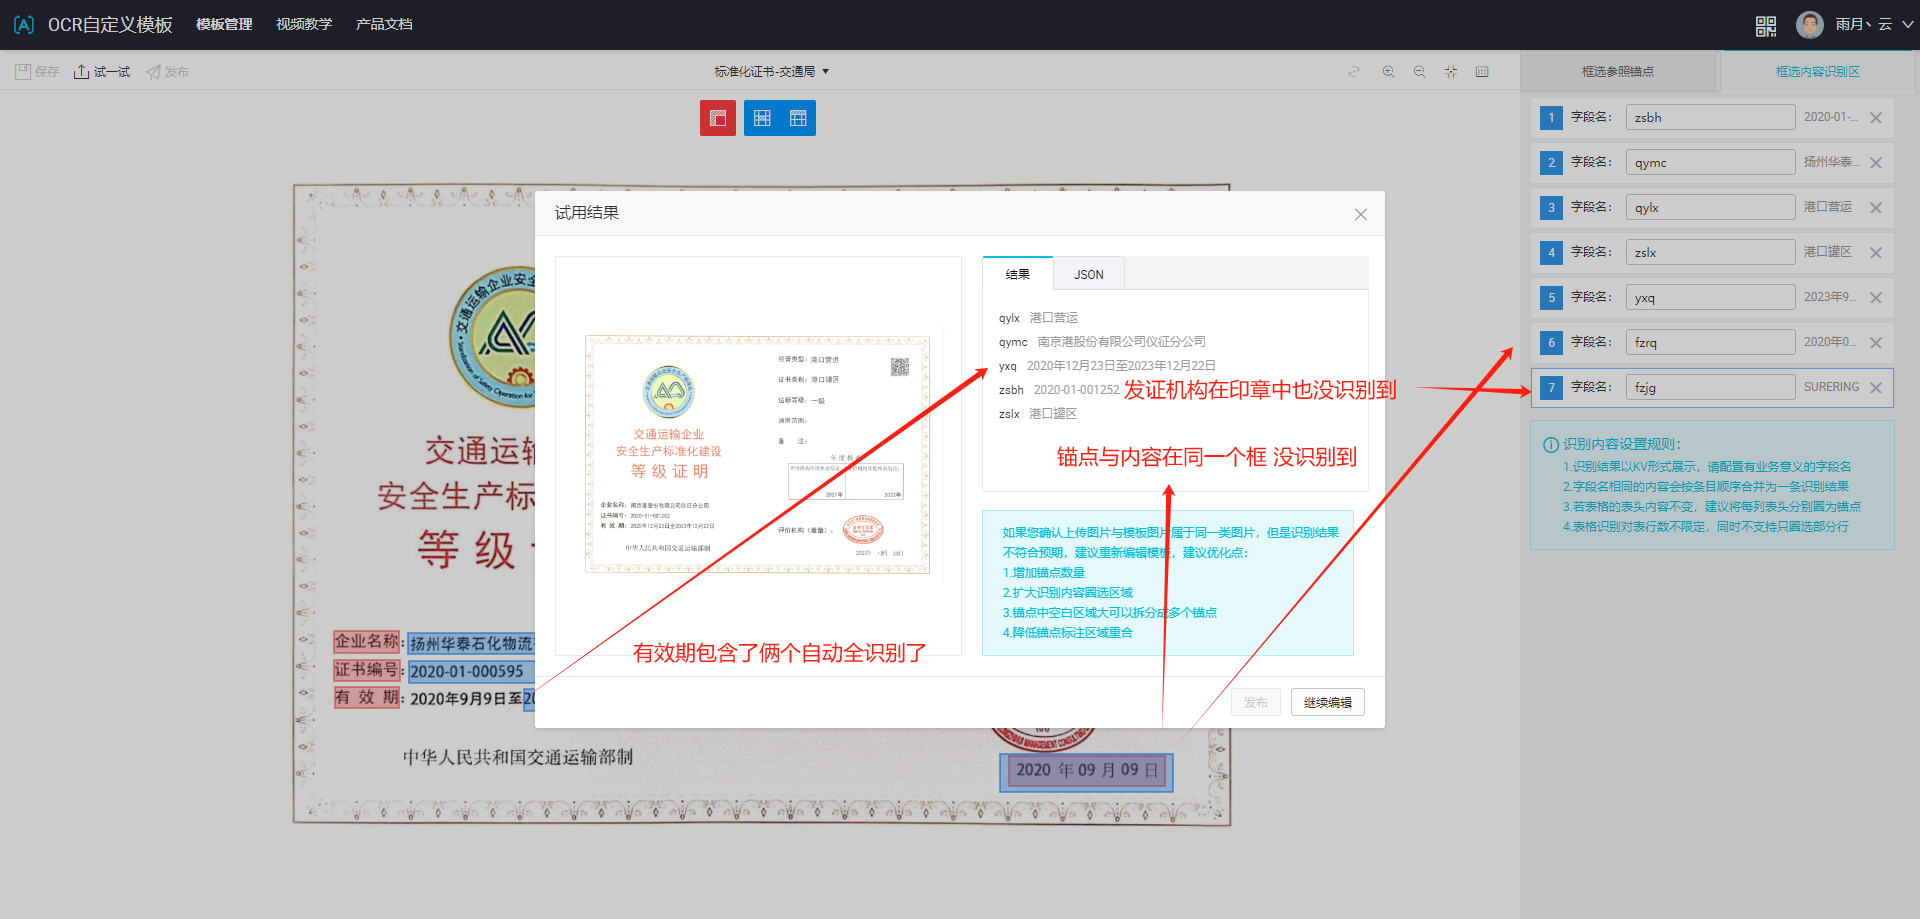Edit the qylx field name input
1920x919 pixels.
(x=1710, y=207)
